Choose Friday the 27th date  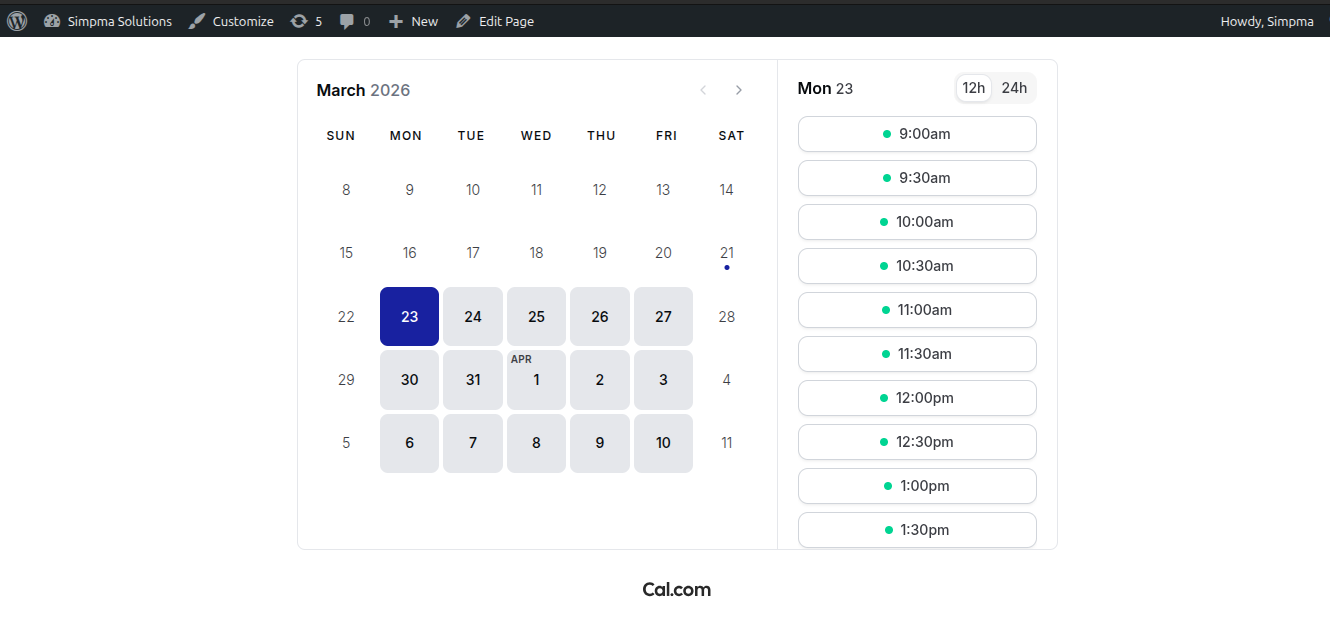click(x=663, y=317)
